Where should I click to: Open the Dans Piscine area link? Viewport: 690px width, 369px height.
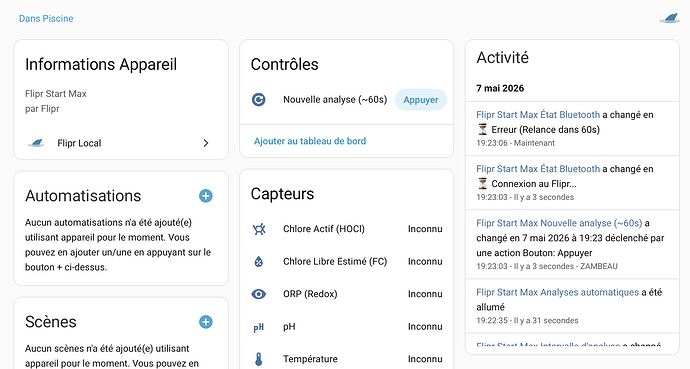[x=46, y=18]
